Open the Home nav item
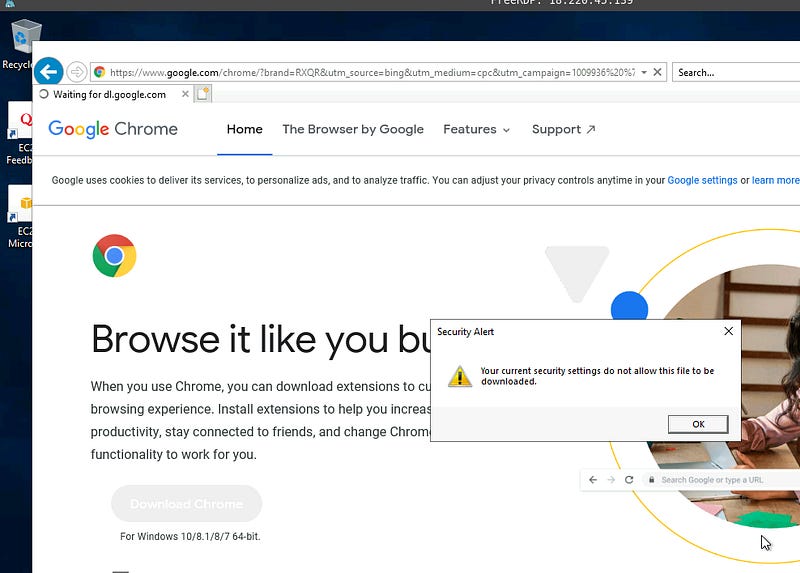This screenshot has height=573, width=800. click(244, 129)
